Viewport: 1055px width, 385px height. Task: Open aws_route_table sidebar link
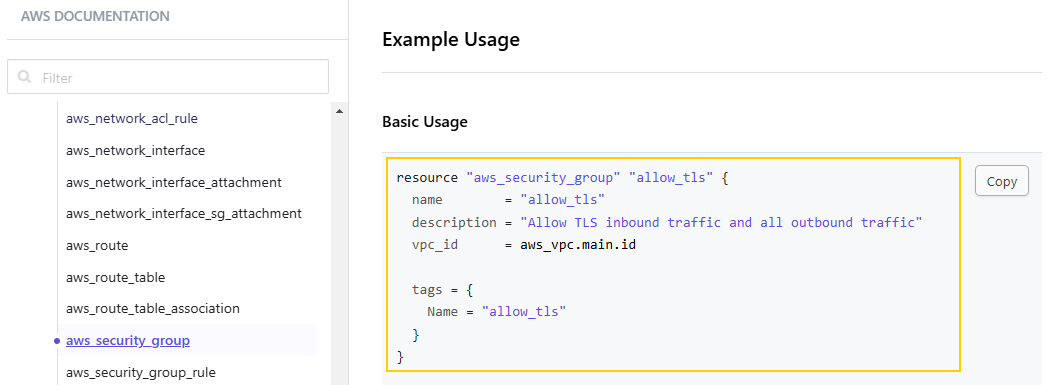point(115,277)
